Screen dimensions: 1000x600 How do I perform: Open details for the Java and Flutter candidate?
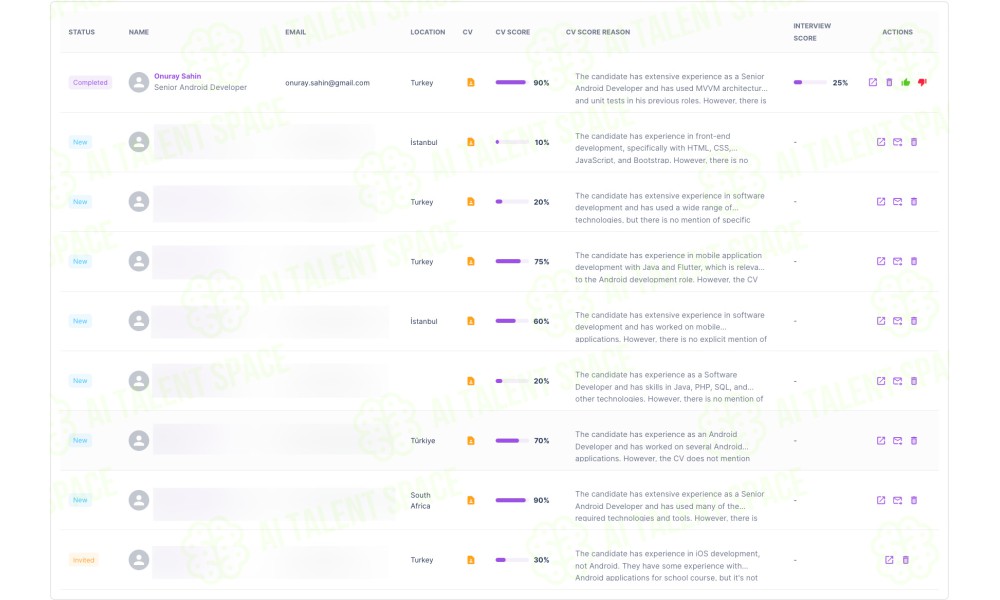coord(881,261)
